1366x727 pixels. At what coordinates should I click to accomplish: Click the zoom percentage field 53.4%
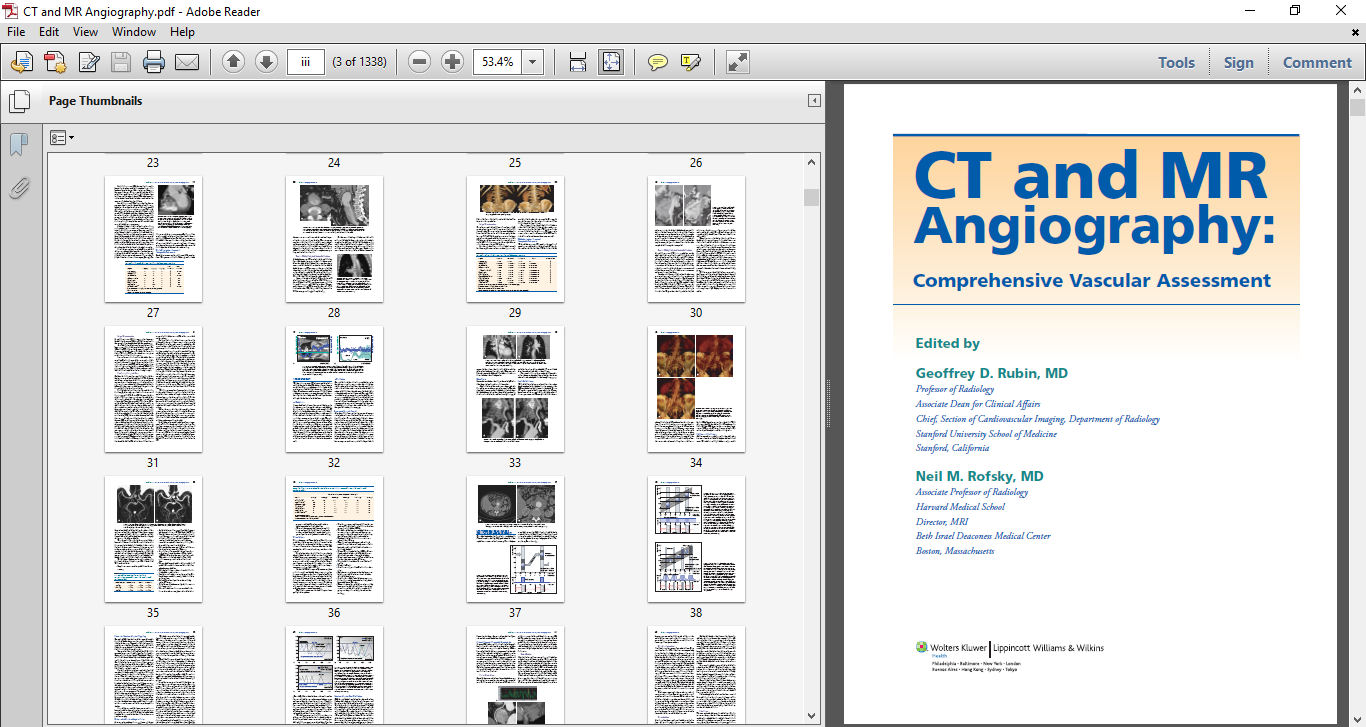pos(498,62)
